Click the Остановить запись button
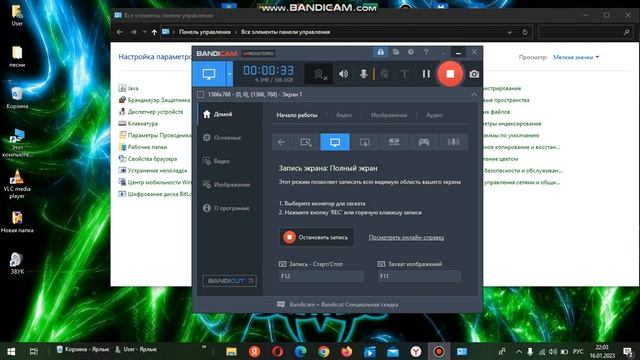The image size is (640, 360). click(x=317, y=237)
